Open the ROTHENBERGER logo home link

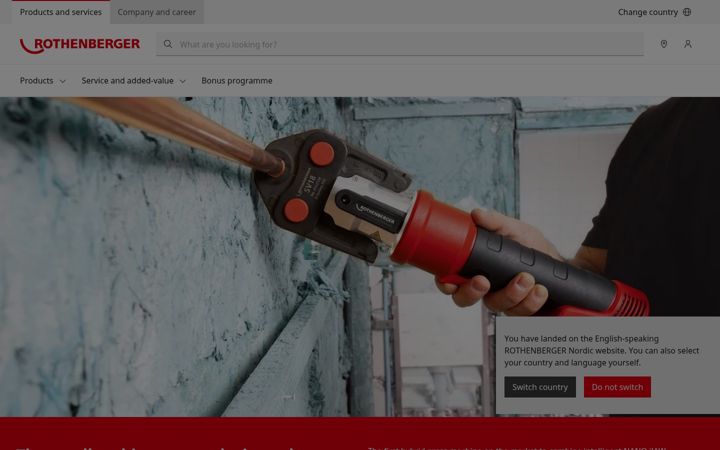tap(79, 45)
